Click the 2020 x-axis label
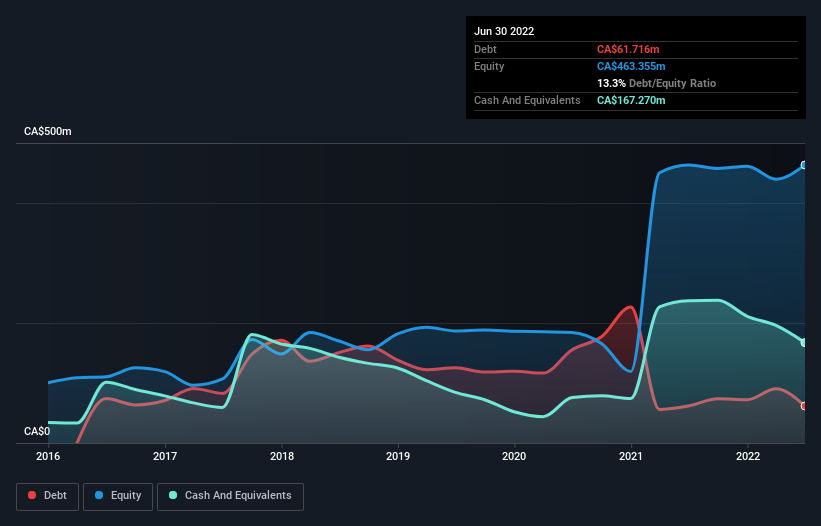The image size is (821, 526). point(514,456)
